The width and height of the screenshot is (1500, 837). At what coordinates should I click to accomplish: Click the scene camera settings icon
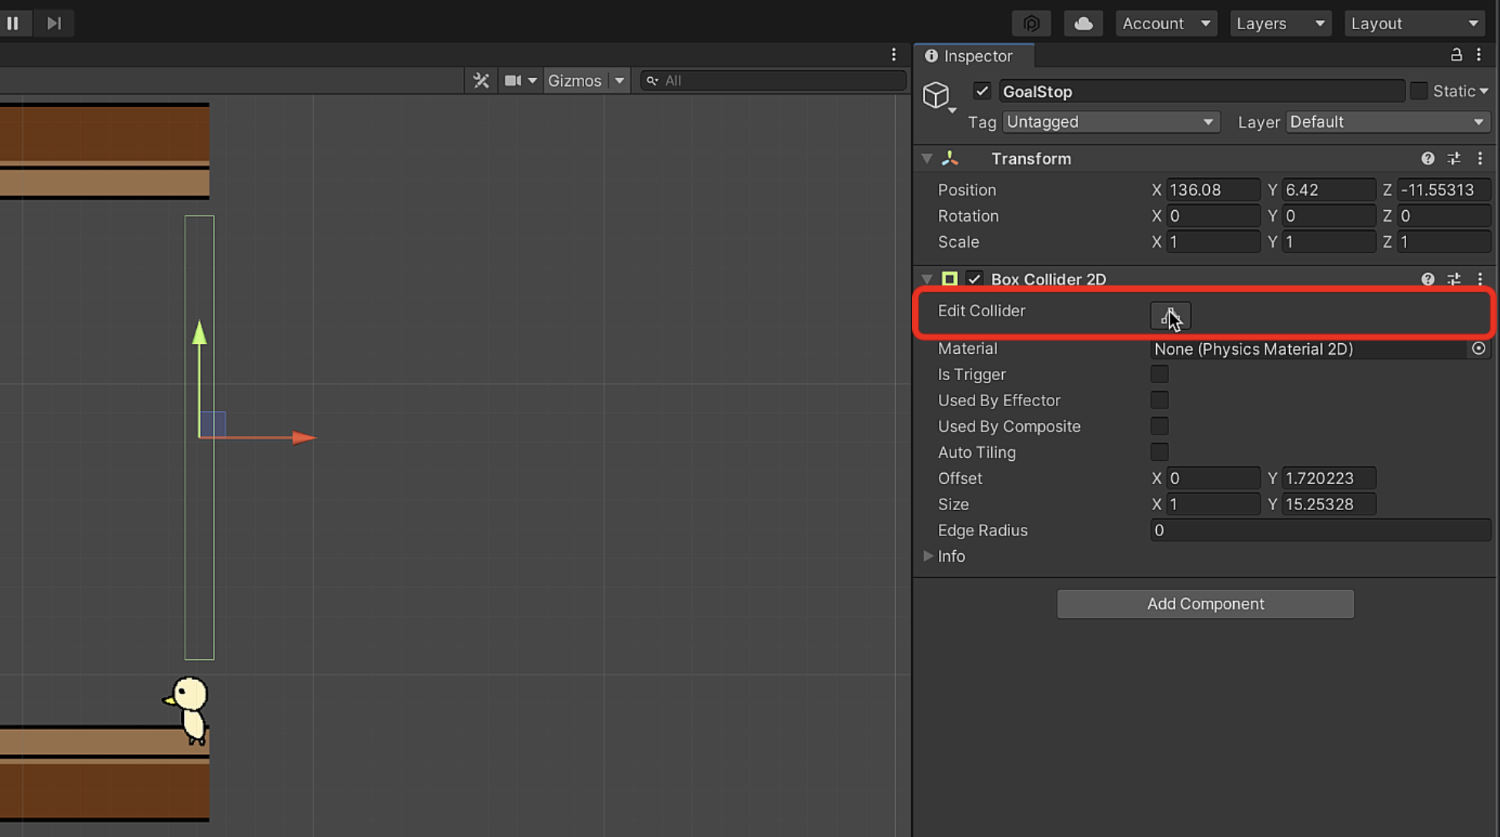pos(513,80)
